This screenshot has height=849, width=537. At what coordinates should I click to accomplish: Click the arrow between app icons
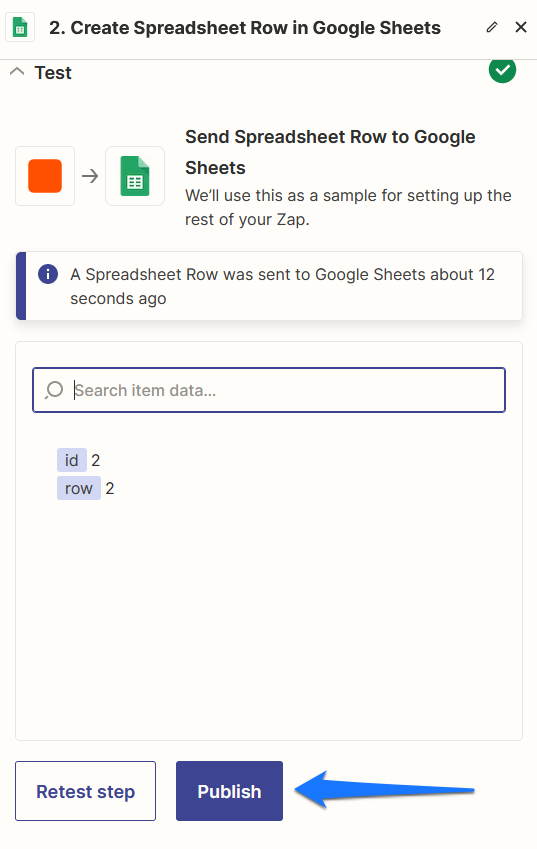[90, 176]
